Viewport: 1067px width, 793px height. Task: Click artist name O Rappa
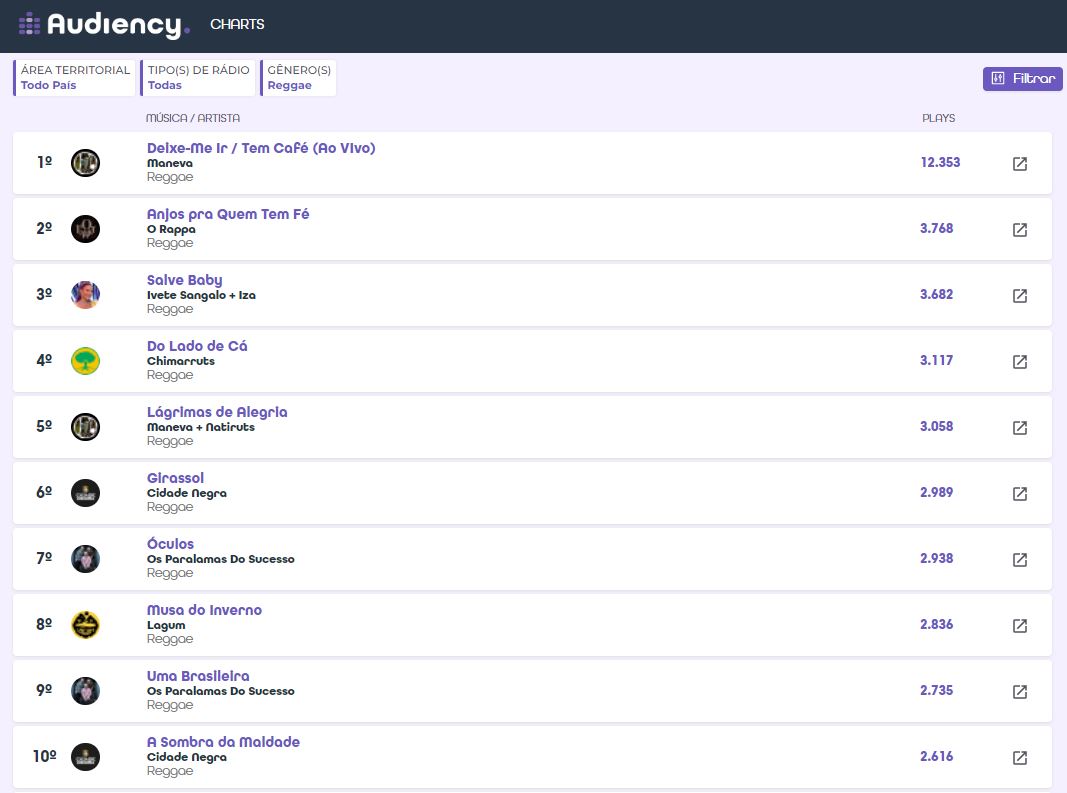tap(171, 229)
